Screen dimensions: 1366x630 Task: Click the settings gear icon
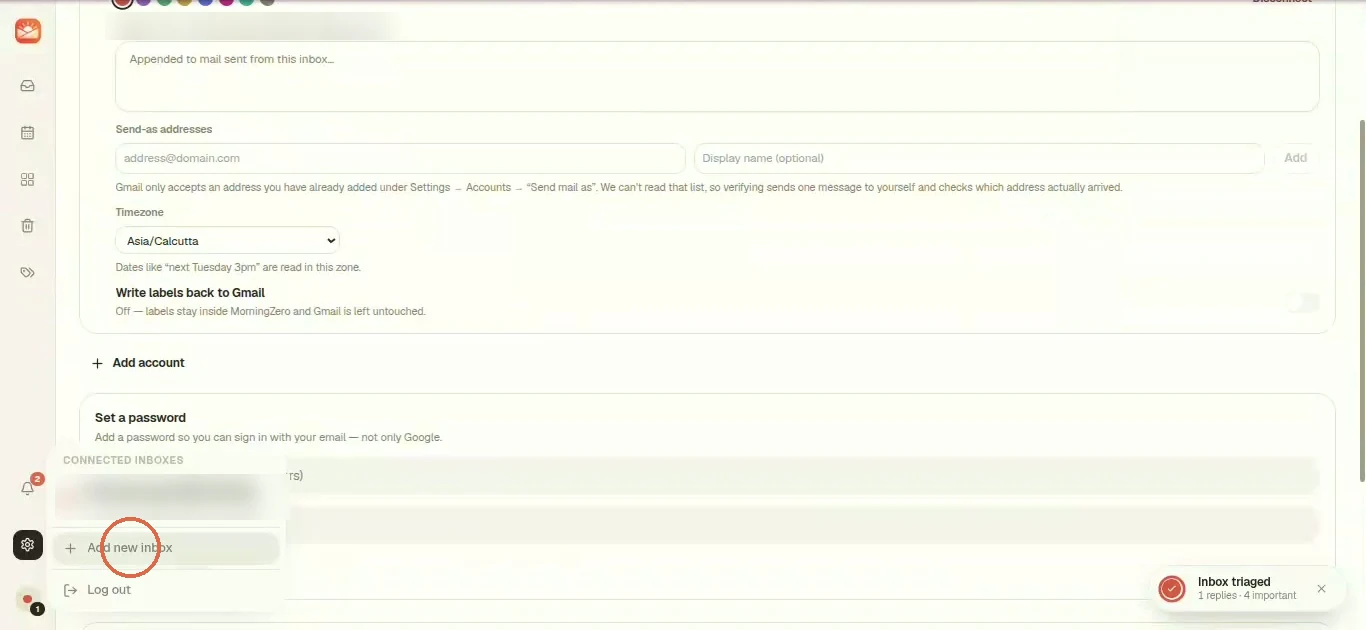point(28,545)
